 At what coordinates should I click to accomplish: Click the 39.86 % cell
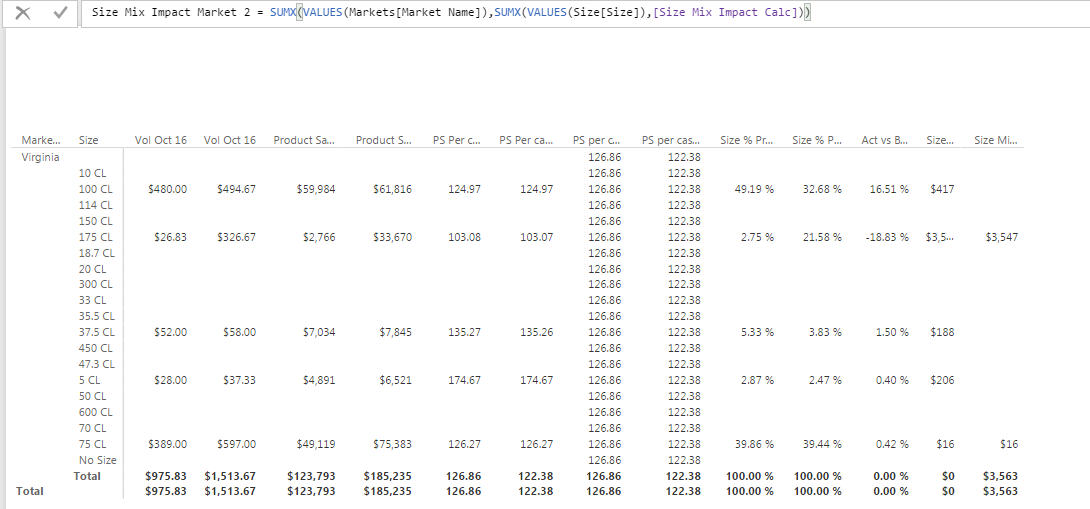click(754, 444)
